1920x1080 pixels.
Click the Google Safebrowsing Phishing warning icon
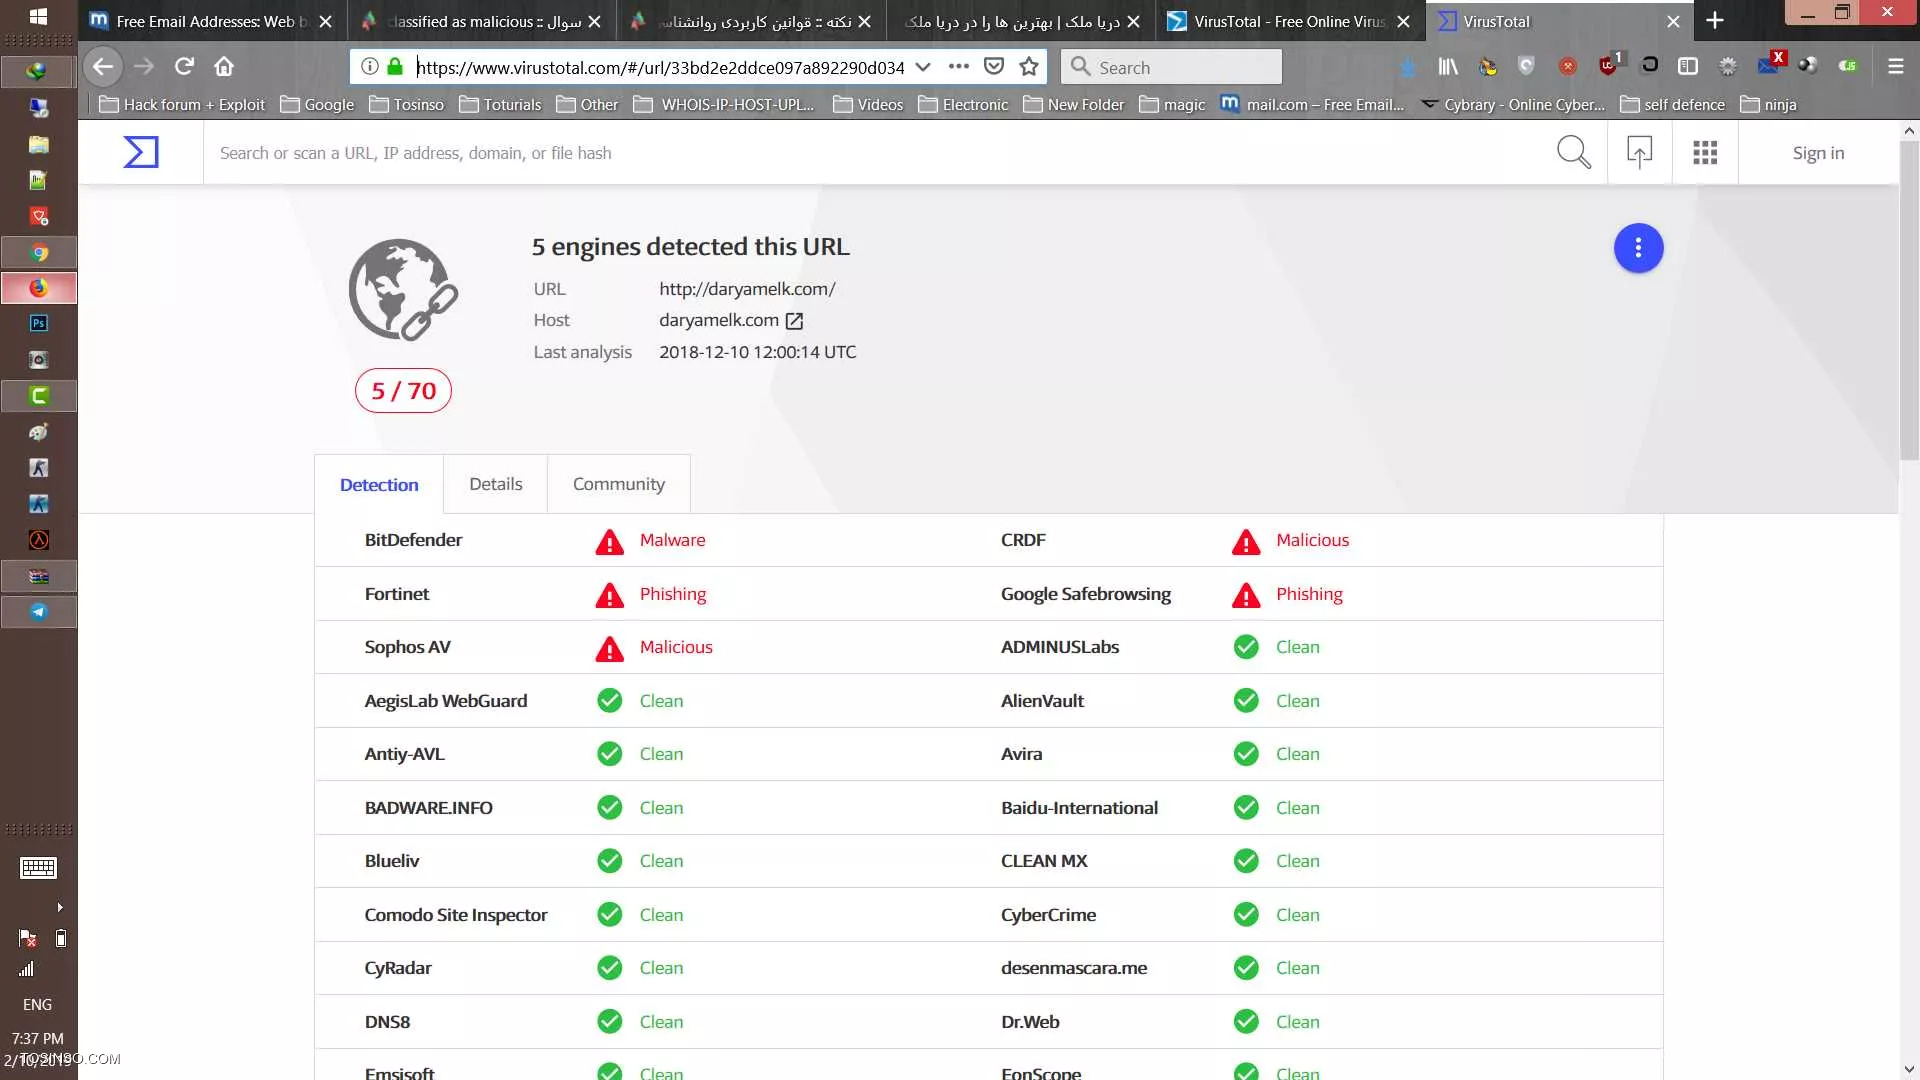(1246, 595)
